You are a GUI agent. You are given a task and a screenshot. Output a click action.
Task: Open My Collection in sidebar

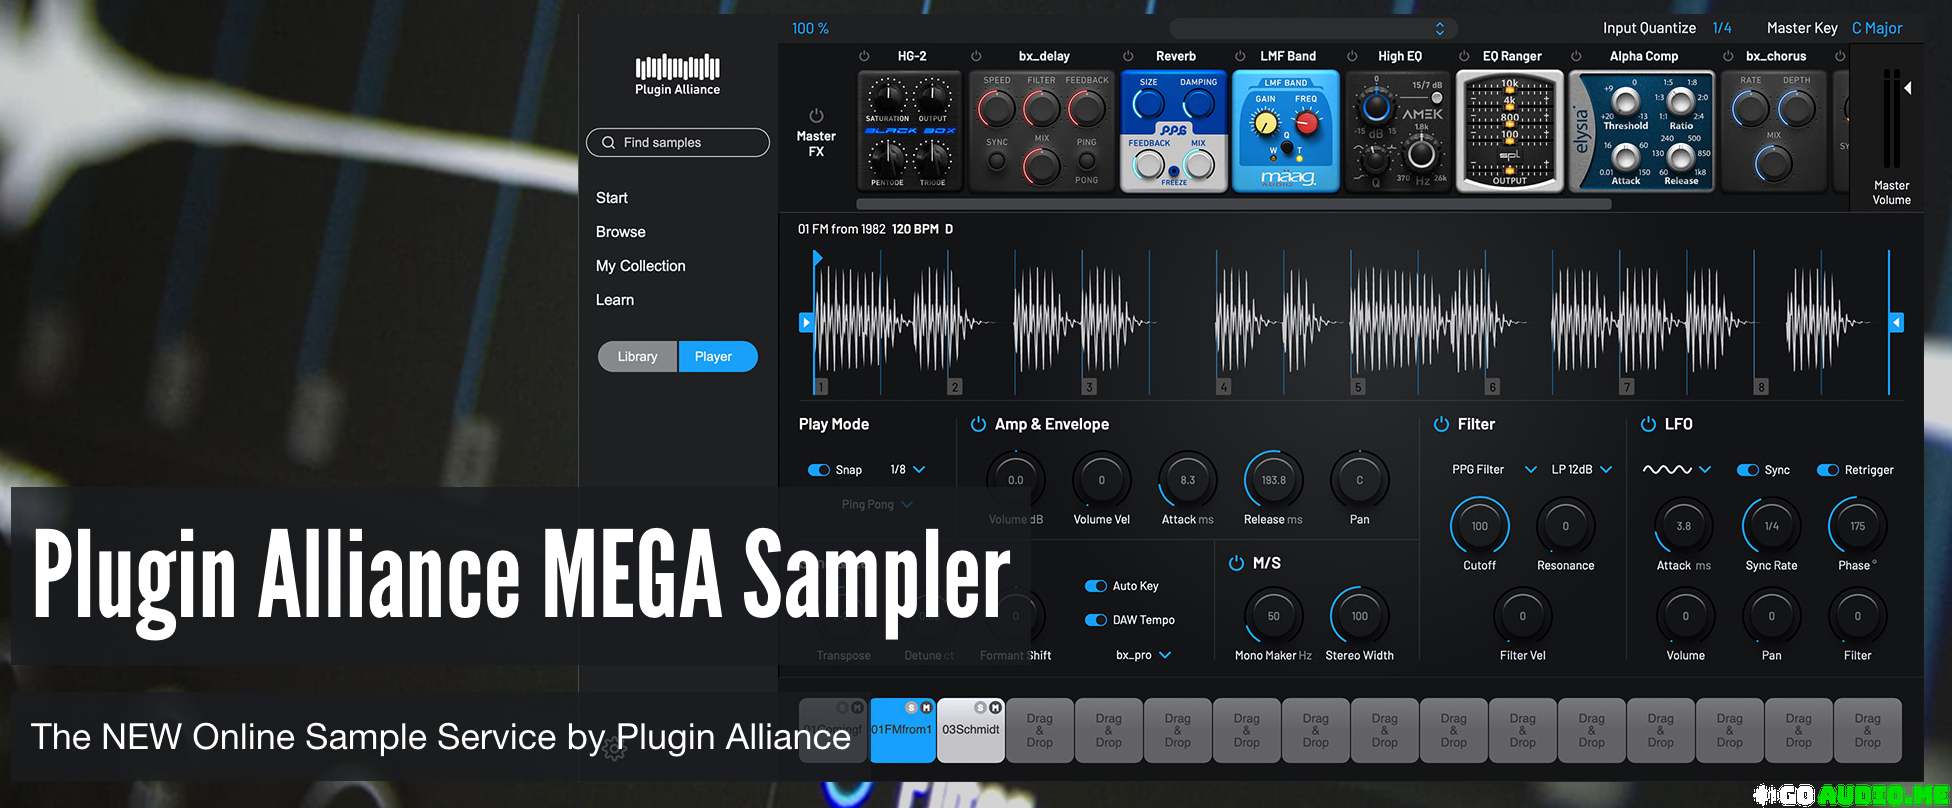pyautogui.click(x=641, y=266)
